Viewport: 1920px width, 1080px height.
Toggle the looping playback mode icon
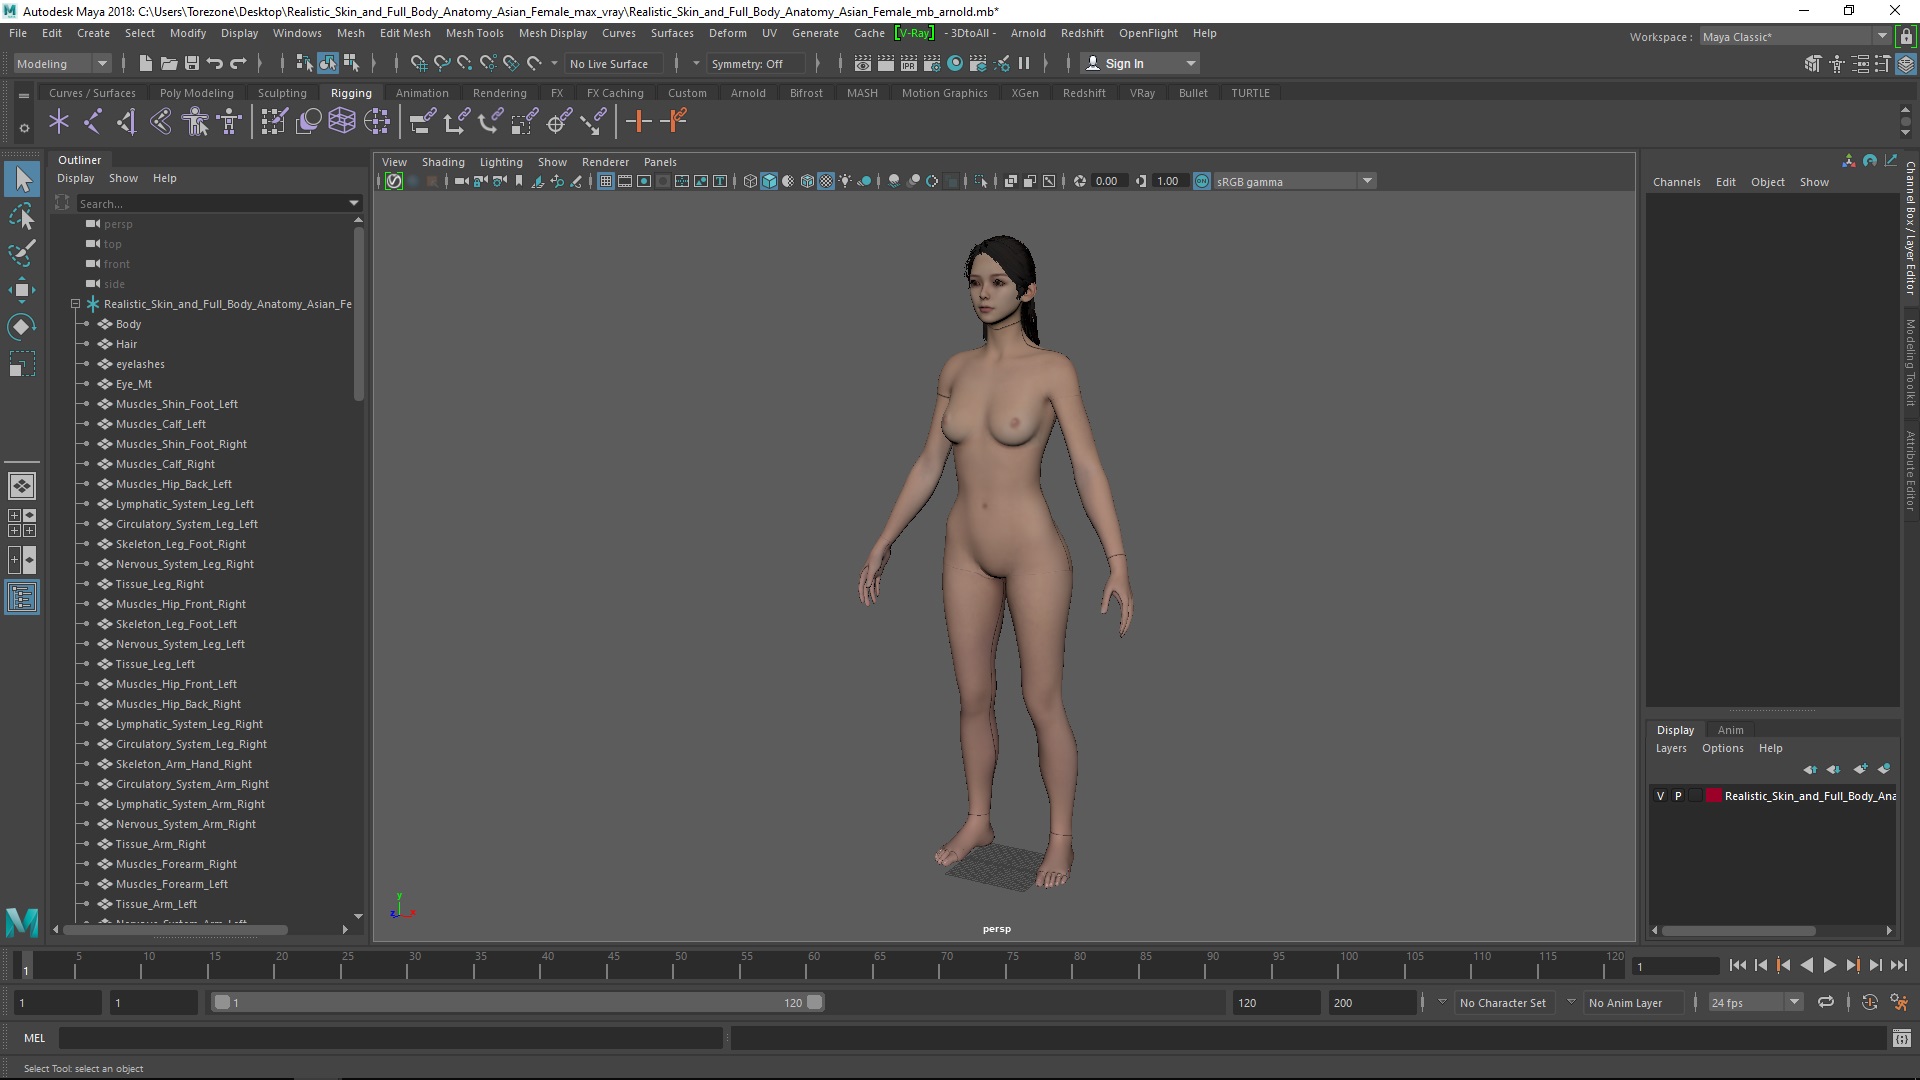pos(1826,1002)
